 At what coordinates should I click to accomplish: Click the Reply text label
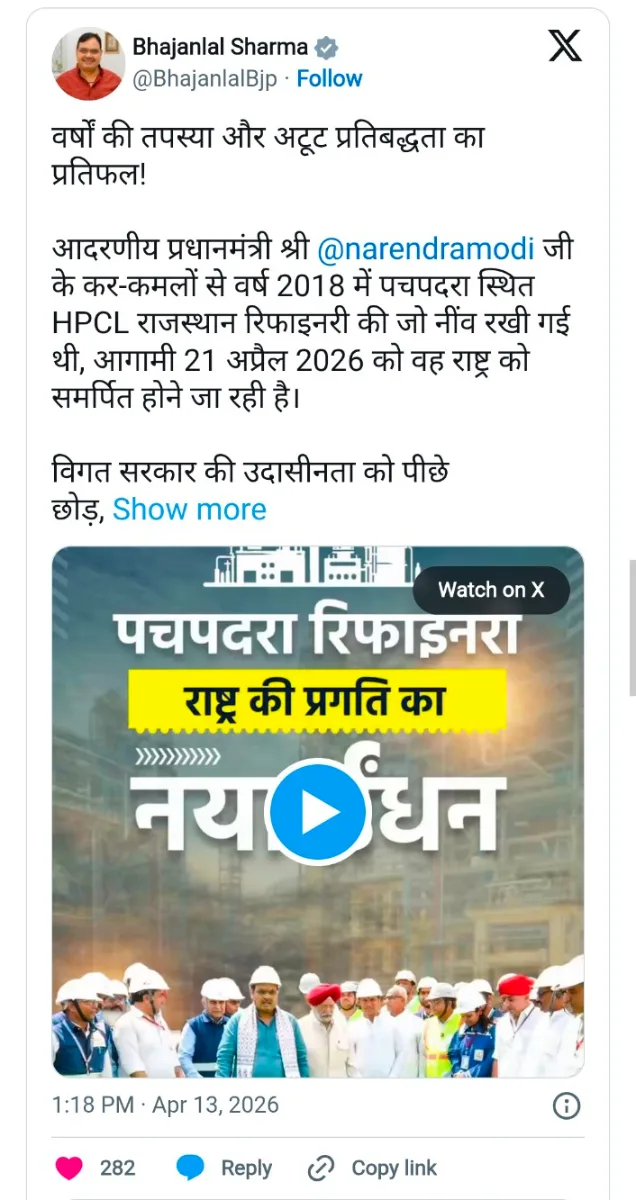point(246,1168)
